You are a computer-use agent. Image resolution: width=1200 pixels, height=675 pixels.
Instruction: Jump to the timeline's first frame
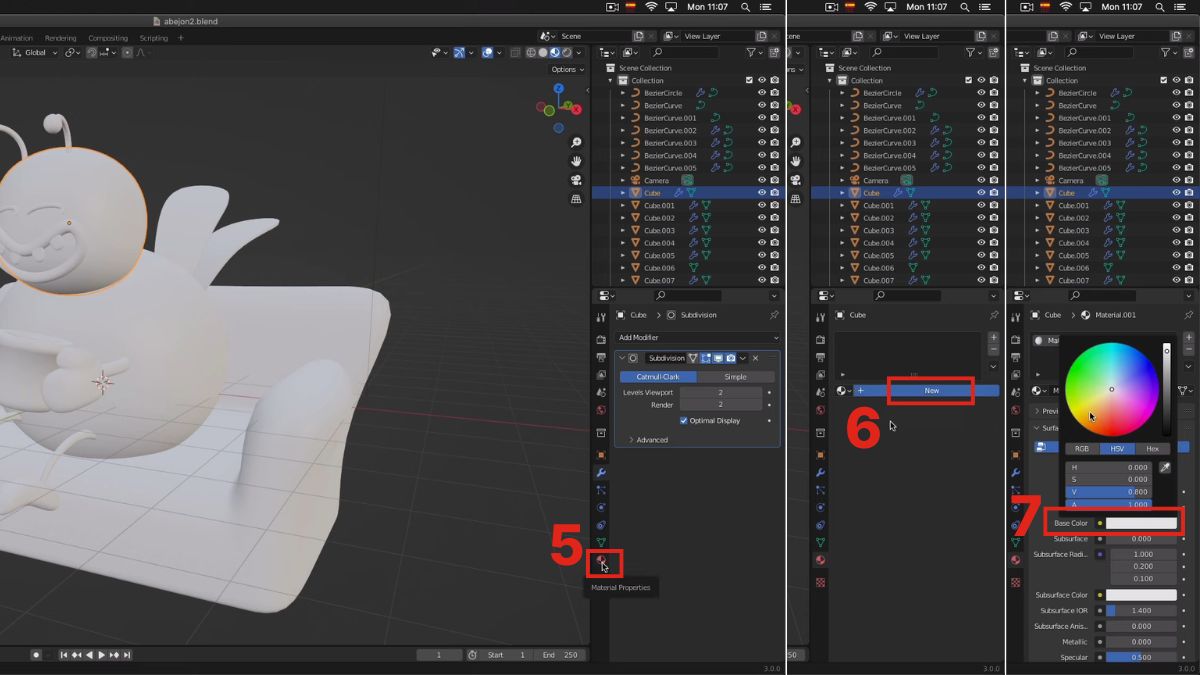tap(64, 655)
